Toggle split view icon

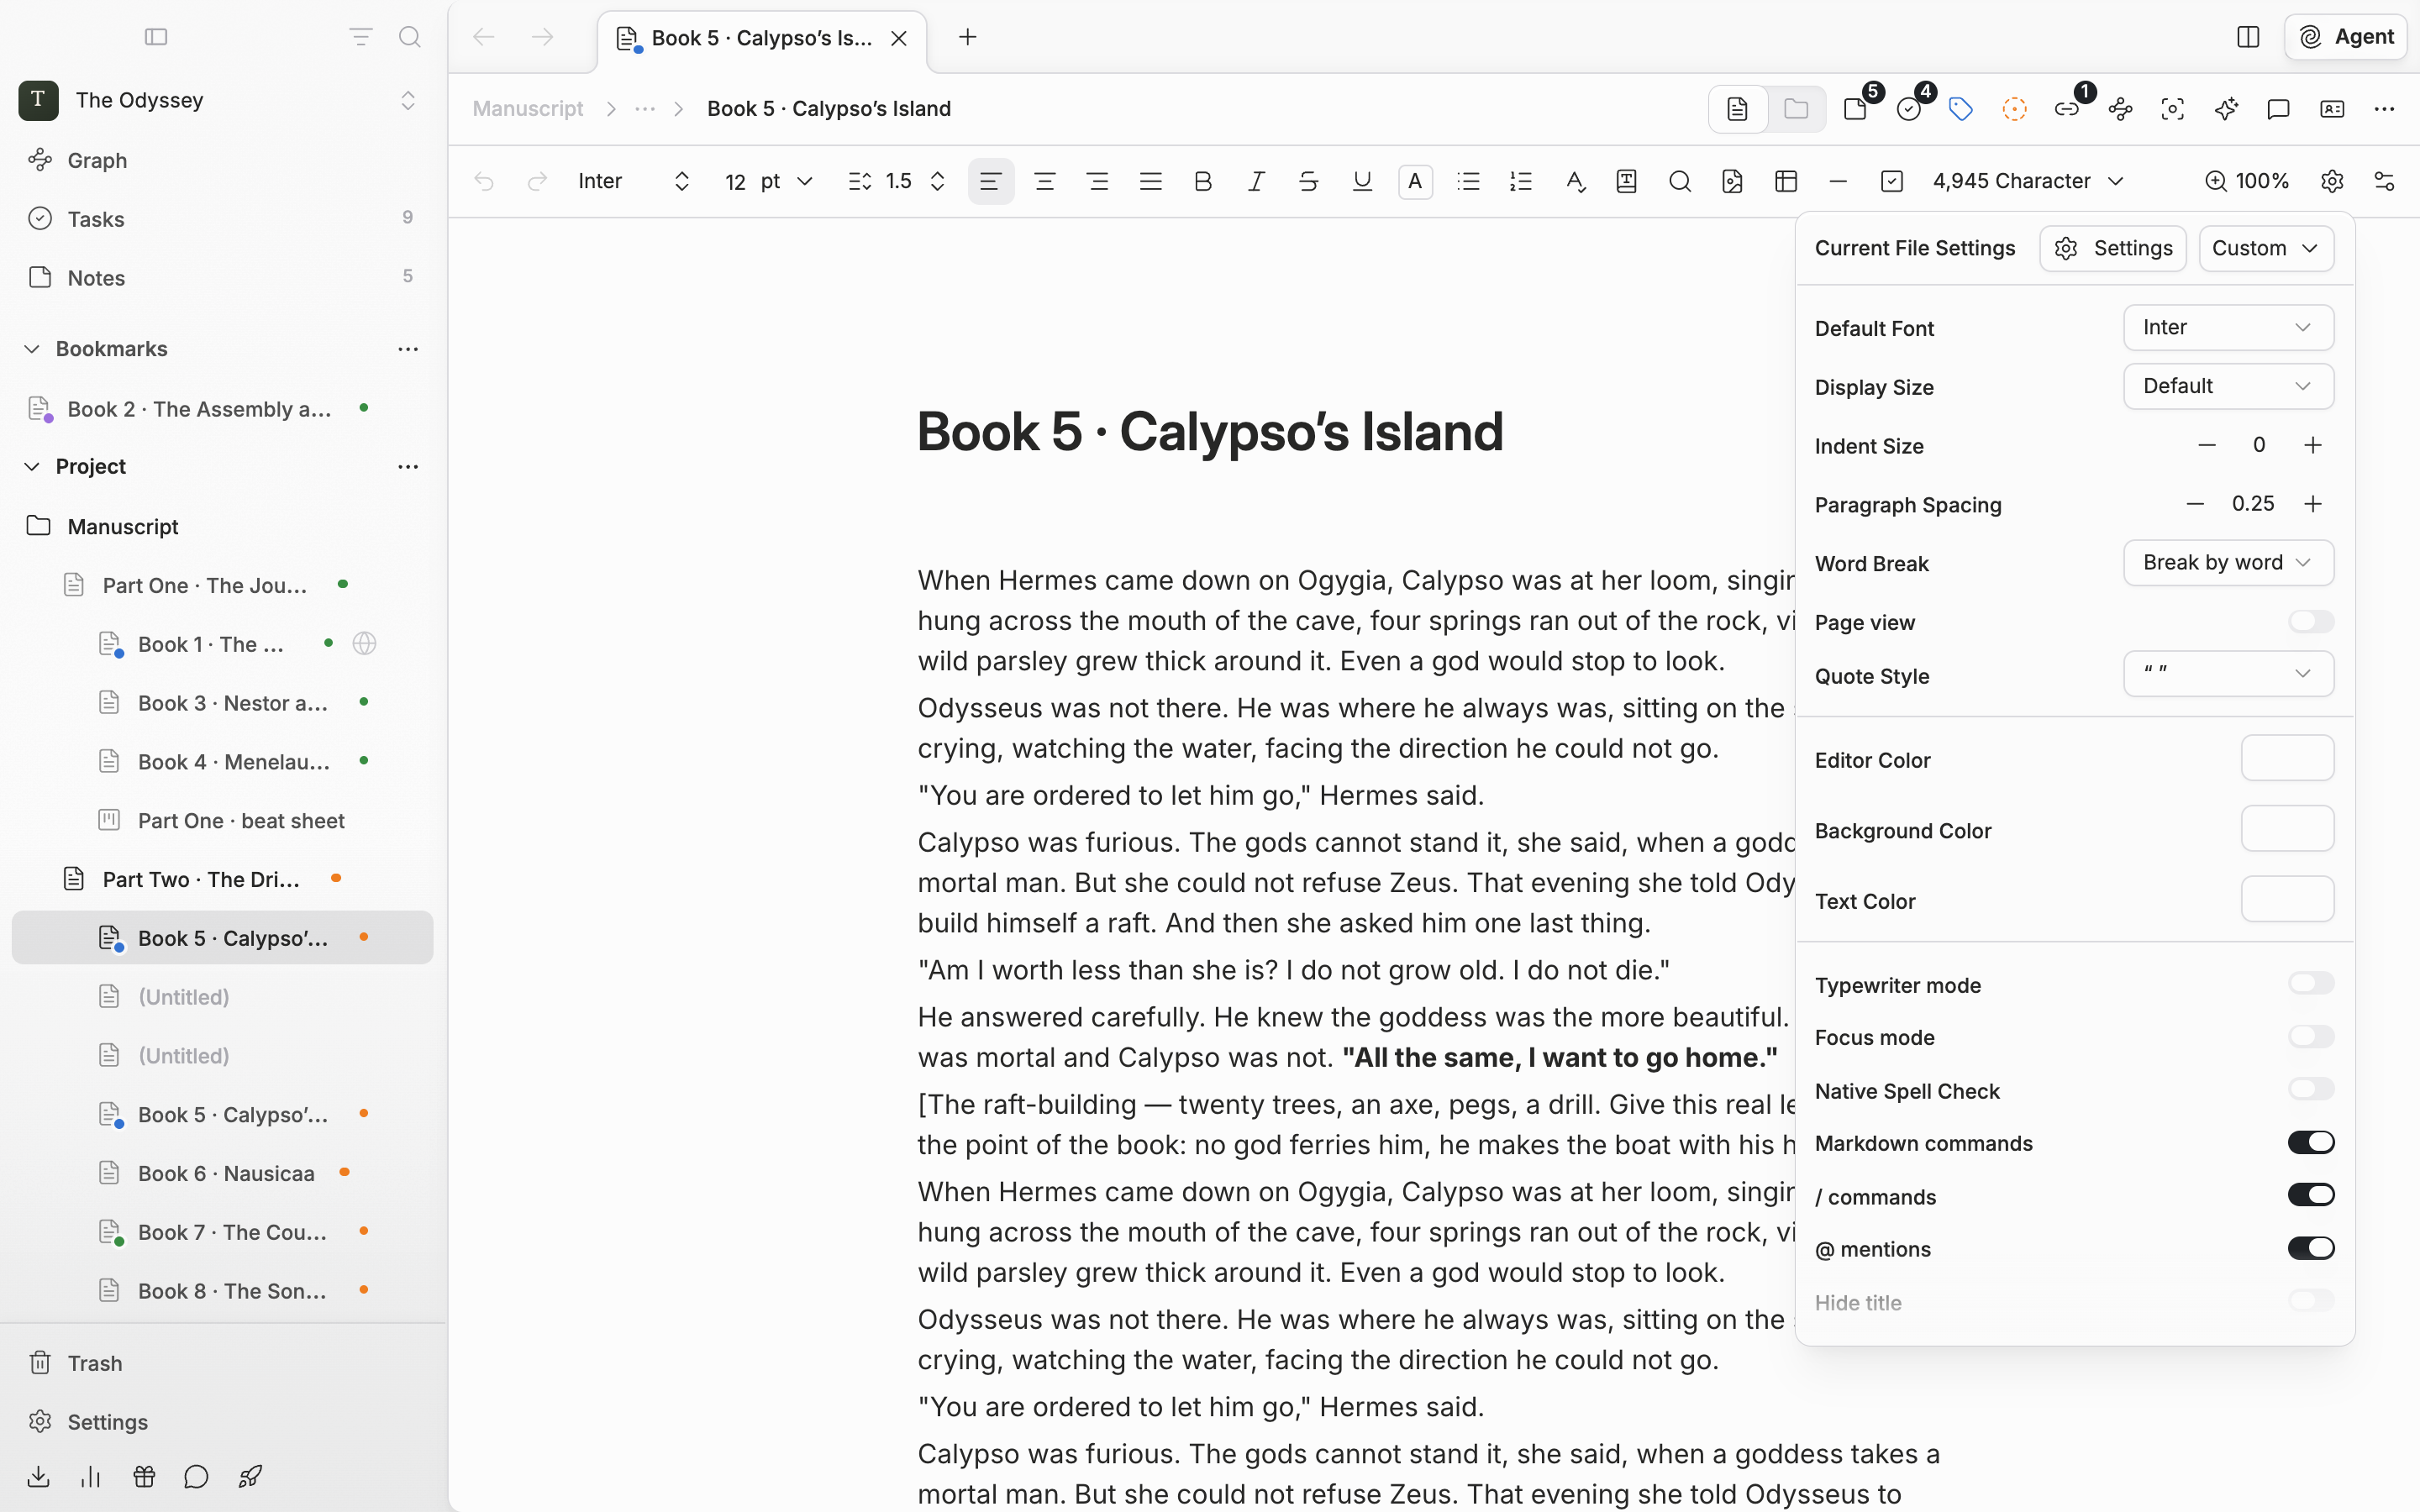(2248, 37)
